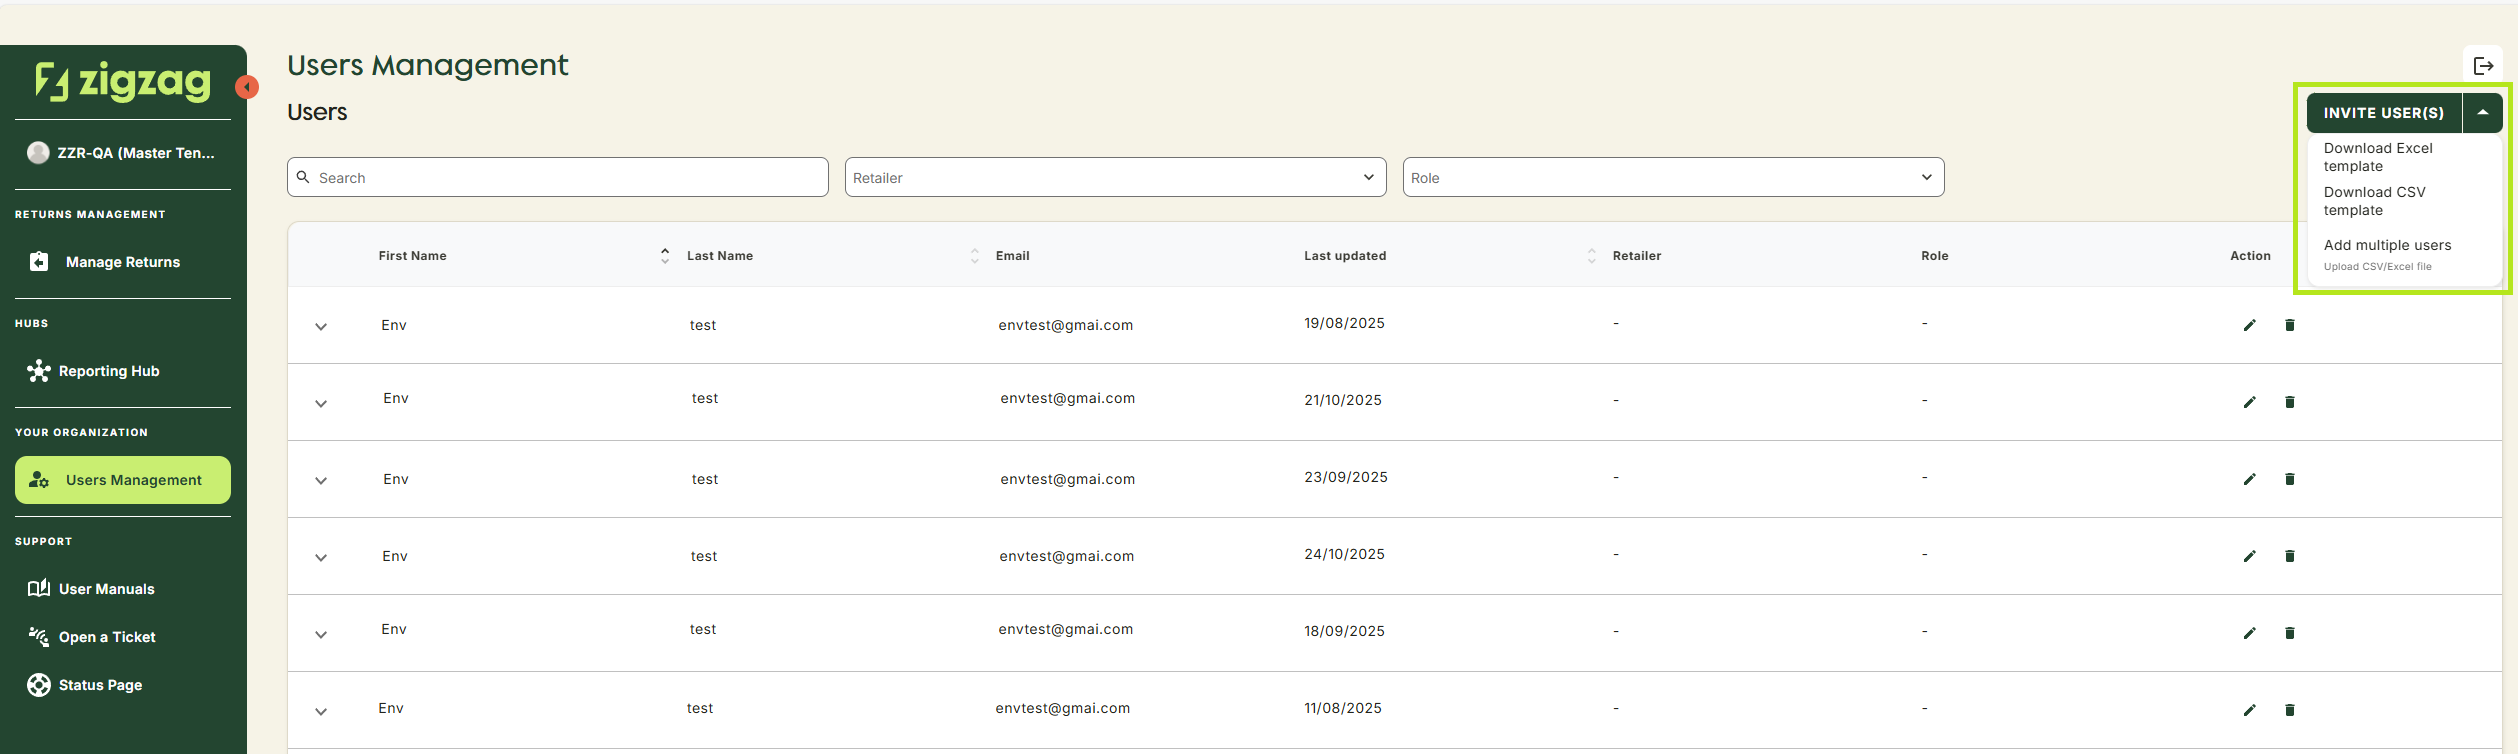The height and width of the screenshot is (754, 2518).
Task: Close the invite dropdown using the caret arrow
Action: pyautogui.click(x=2482, y=113)
